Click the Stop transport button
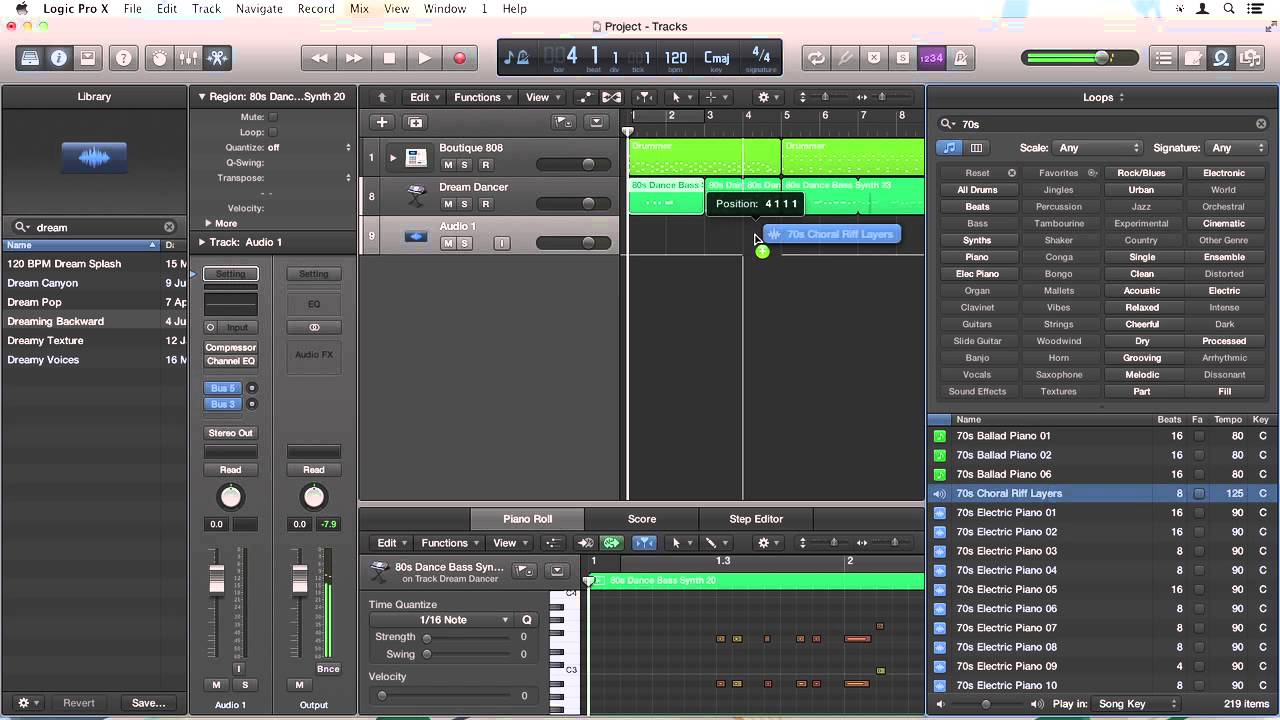 pos(389,58)
